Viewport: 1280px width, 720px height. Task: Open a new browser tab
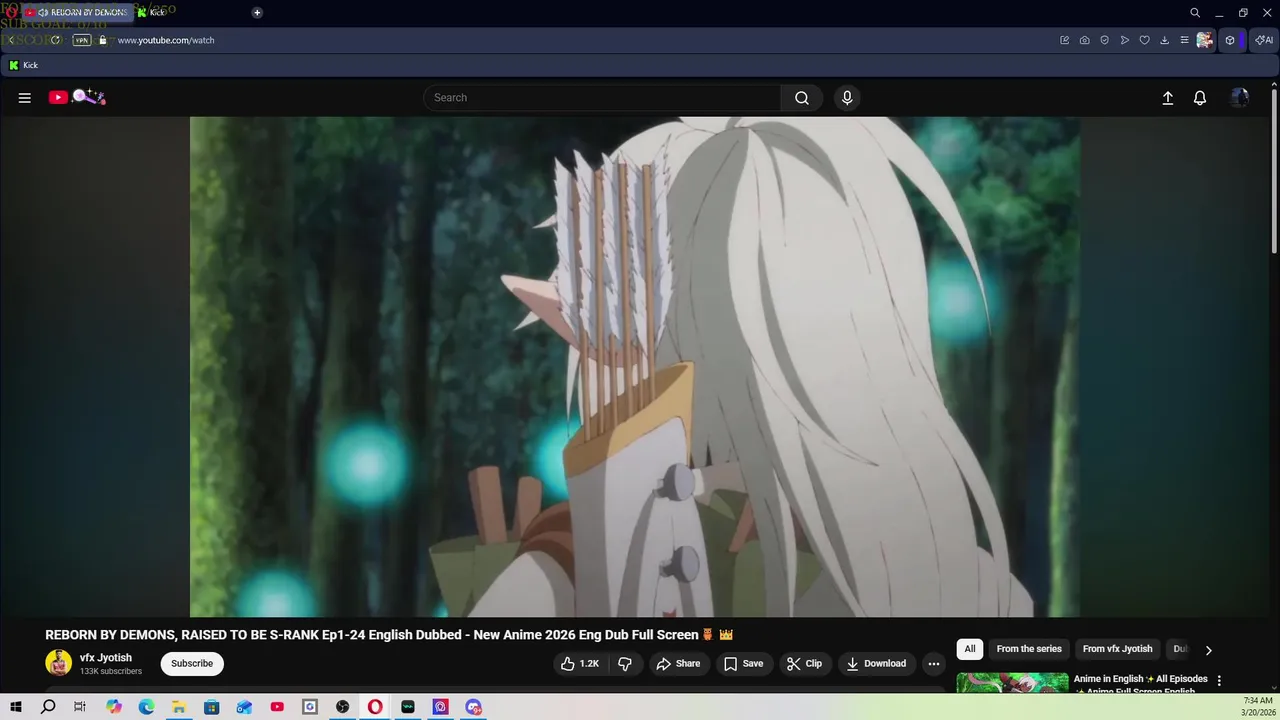(257, 12)
